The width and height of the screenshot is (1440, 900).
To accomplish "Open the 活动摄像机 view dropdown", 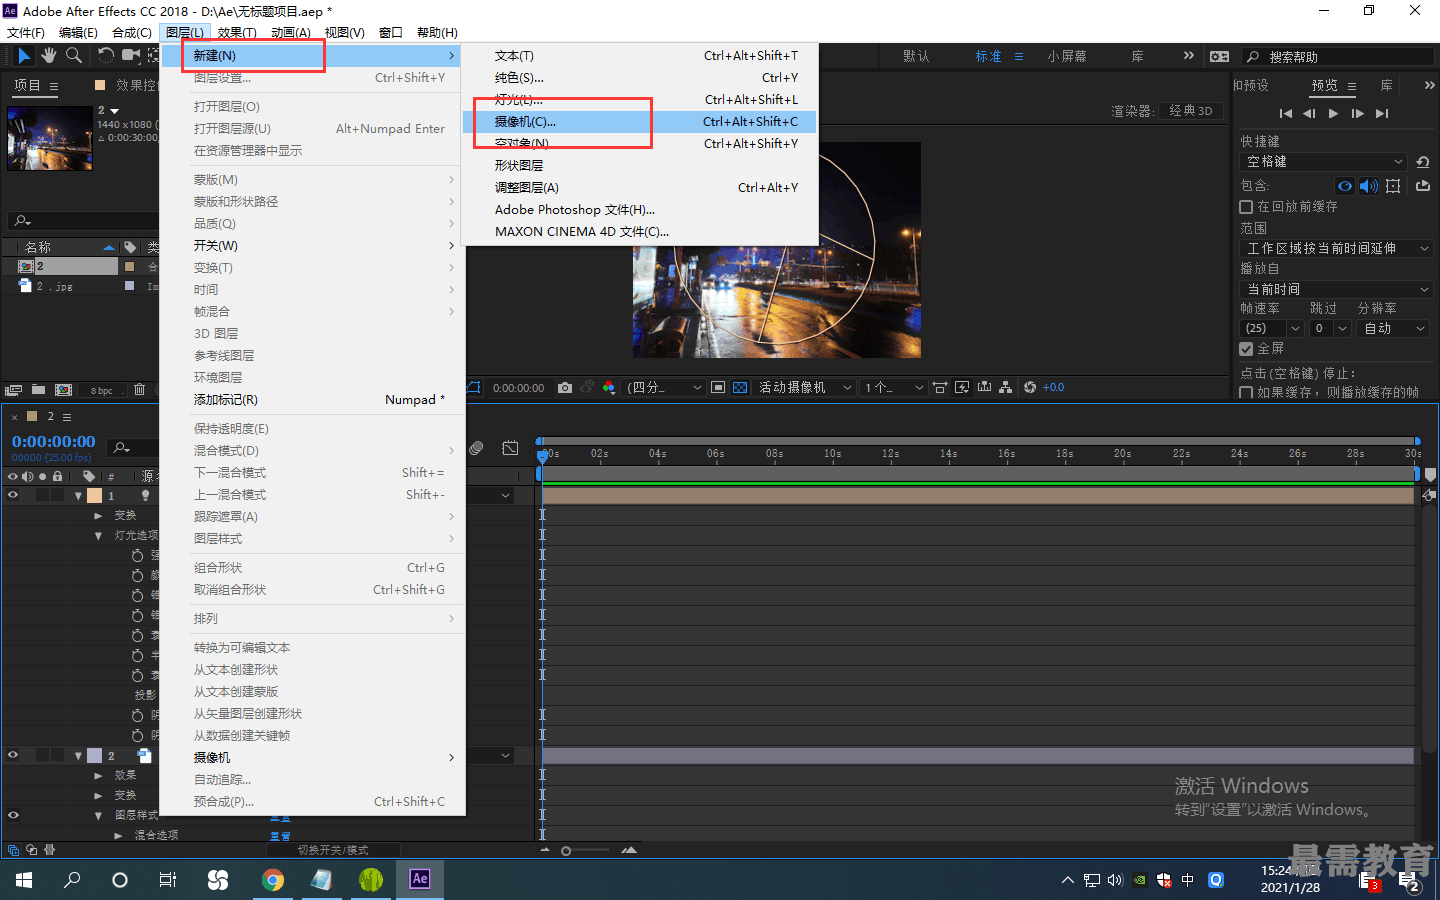I will tap(805, 388).
